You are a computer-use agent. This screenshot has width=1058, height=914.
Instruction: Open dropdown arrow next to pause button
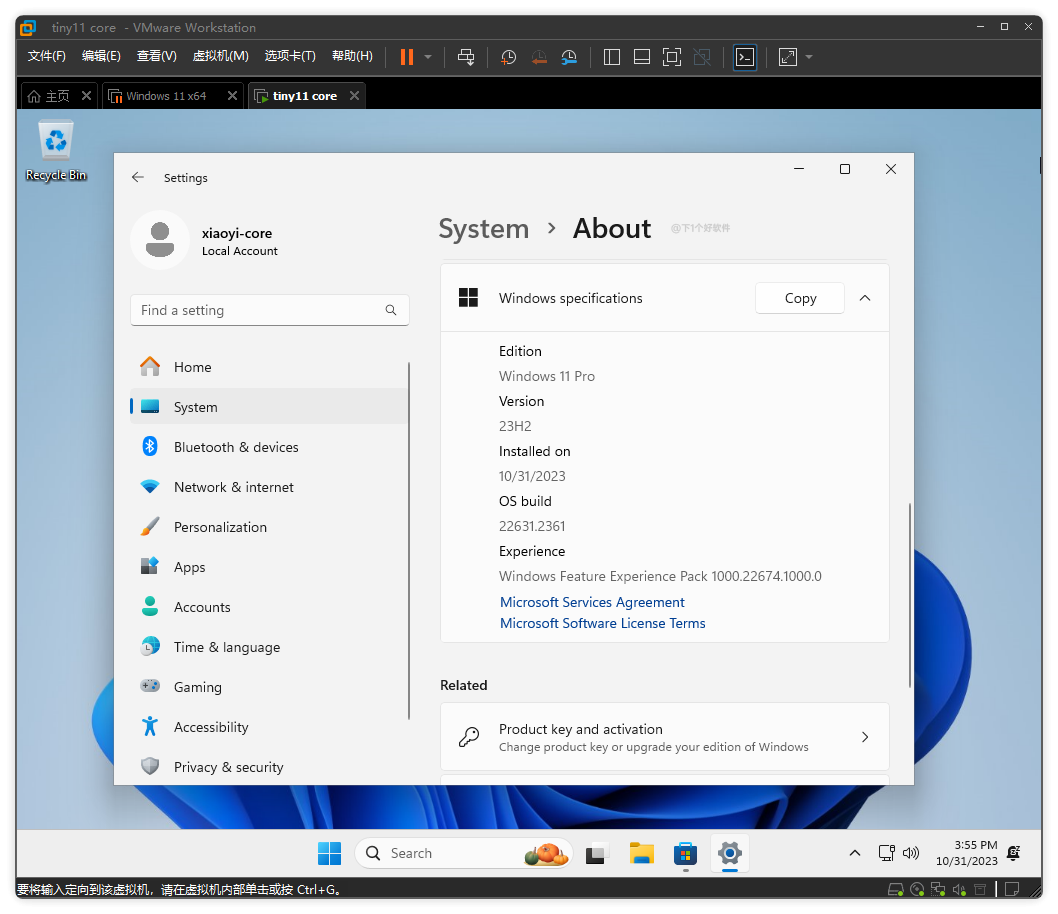[428, 57]
